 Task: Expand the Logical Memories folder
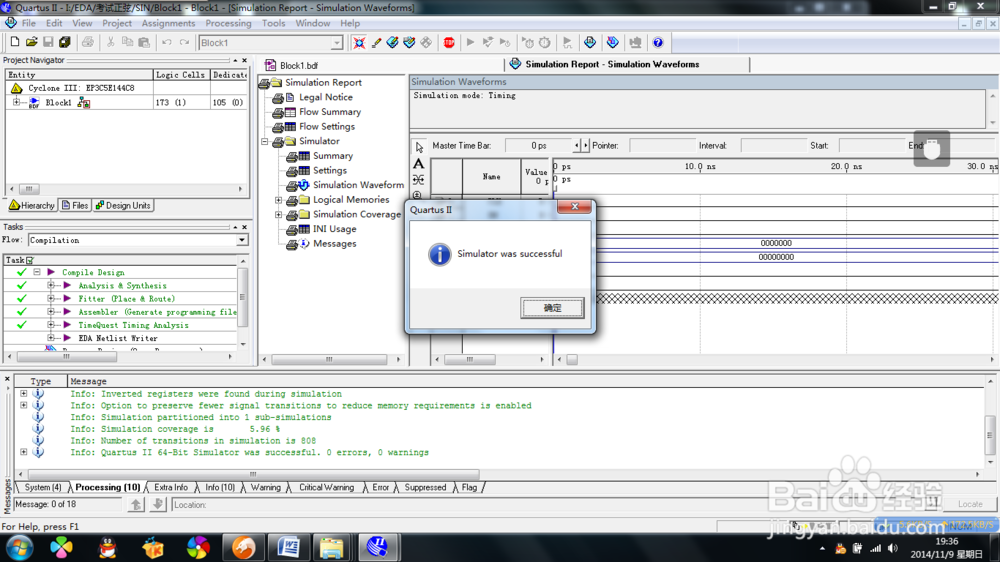coord(279,200)
